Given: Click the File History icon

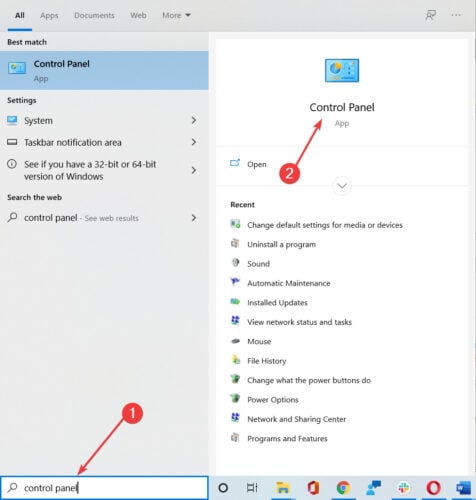Looking at the screenshot, I should (236, 360).
